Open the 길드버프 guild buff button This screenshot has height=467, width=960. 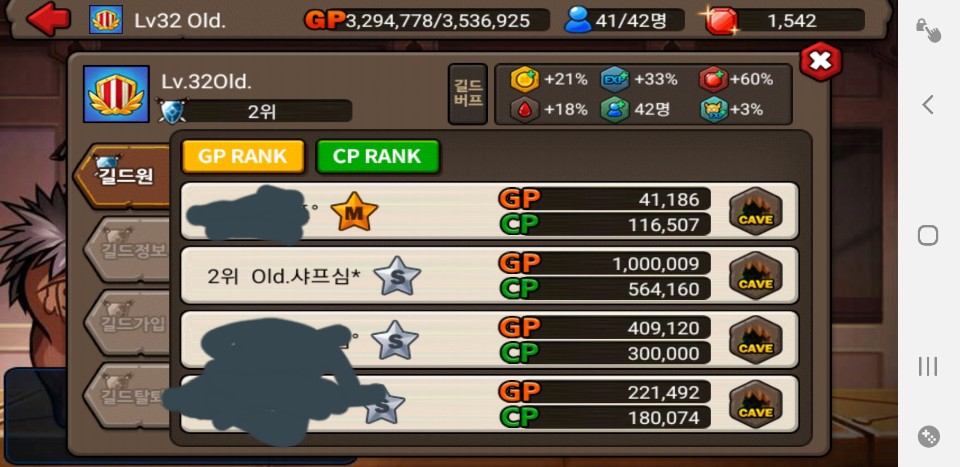[x=468, y=94]
